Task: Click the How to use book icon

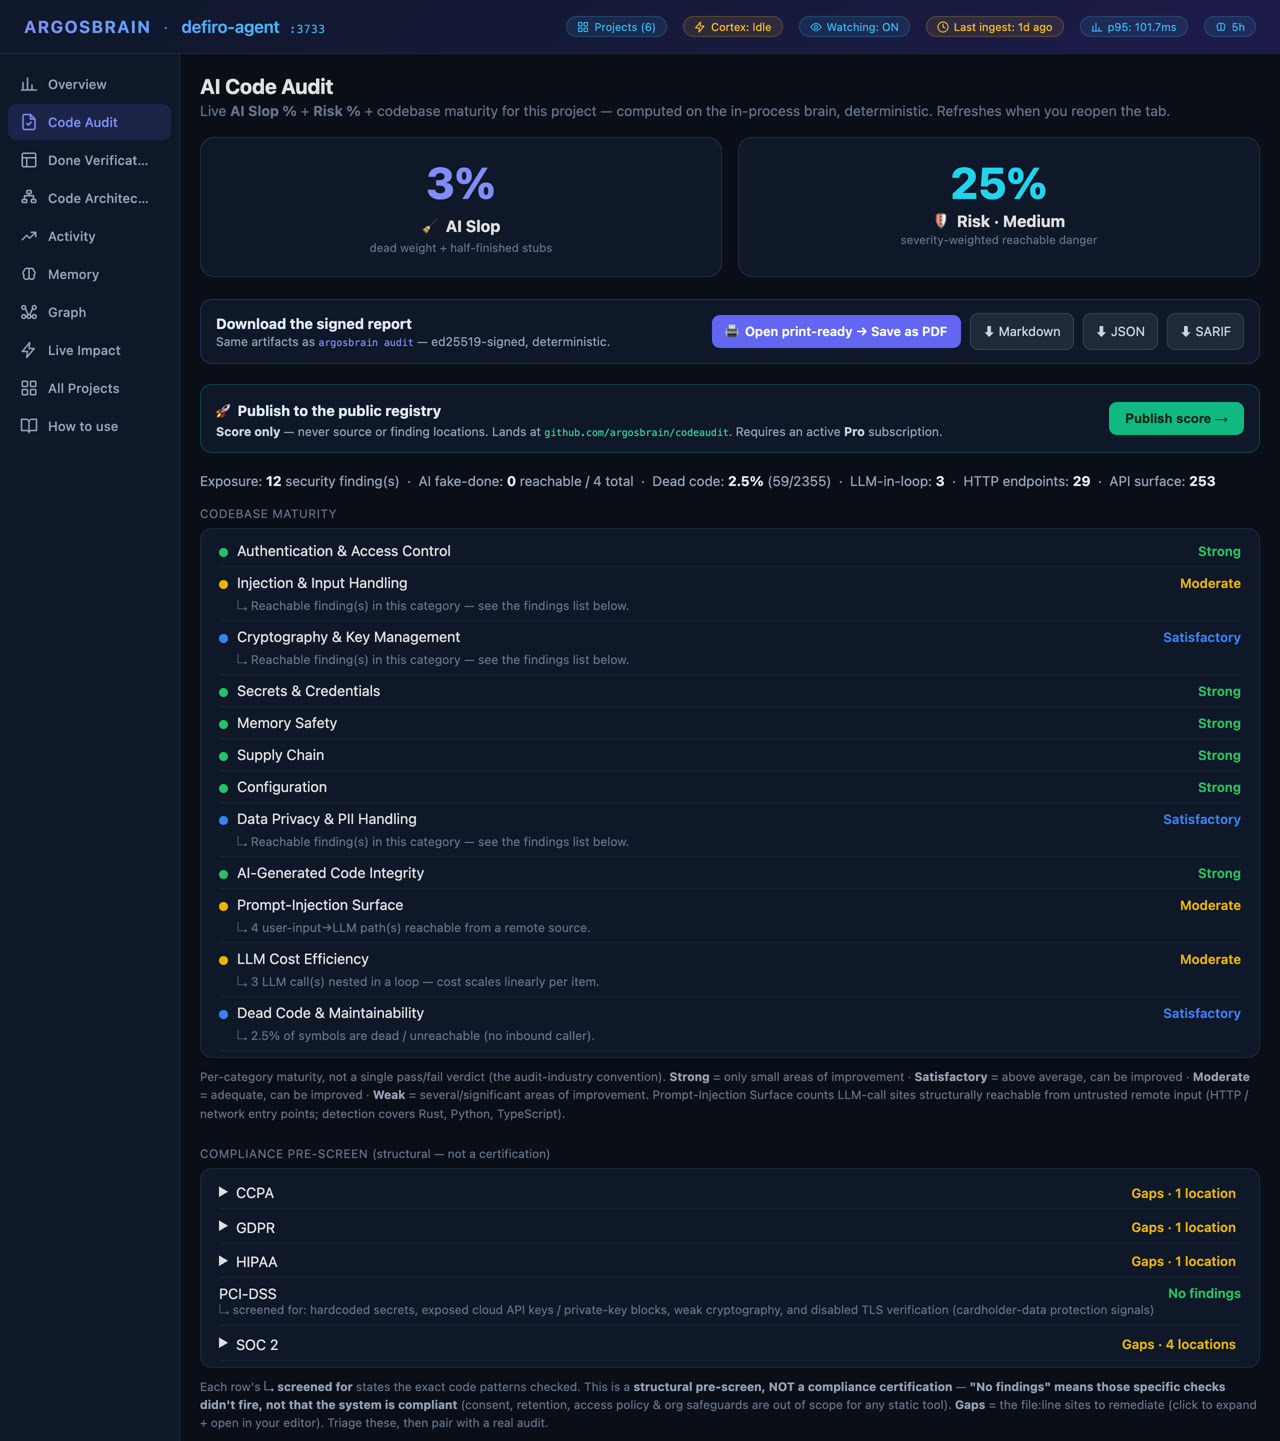Action: pyautogui.click(x=29, y=426)
